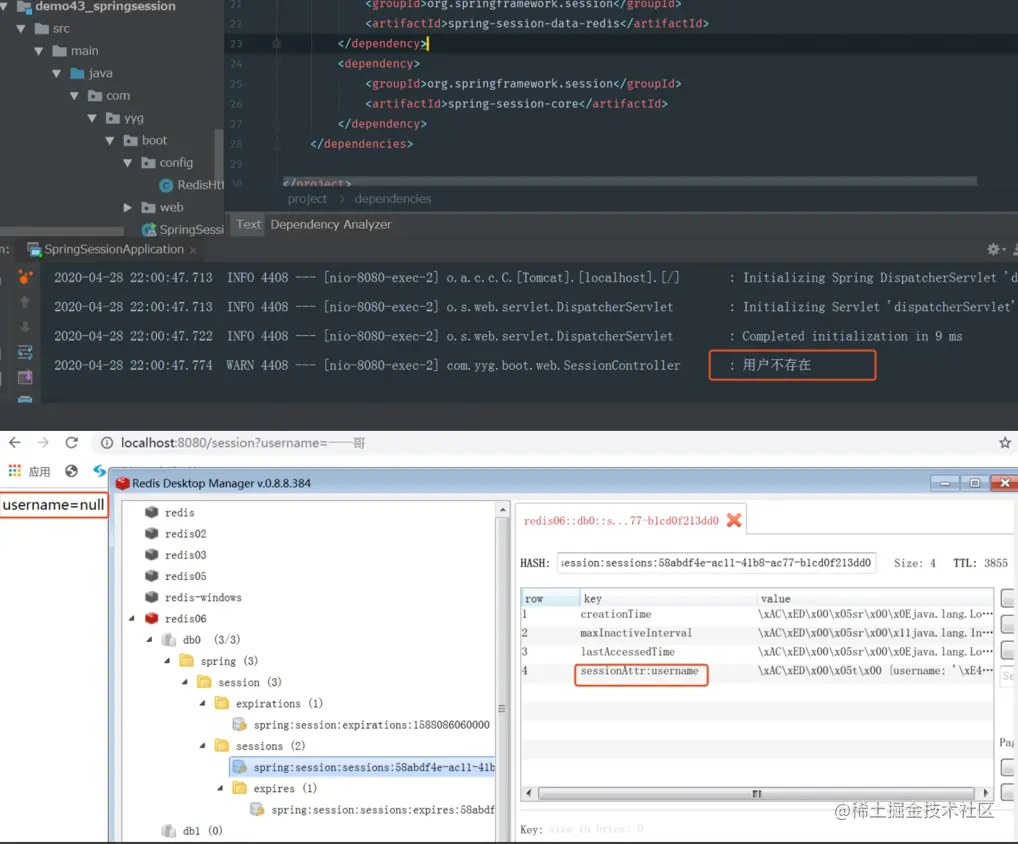The width and height of the screenshot is (1018, 844).
Task: Open the spring:session:sessions:expires key
Action: (382, 810)
